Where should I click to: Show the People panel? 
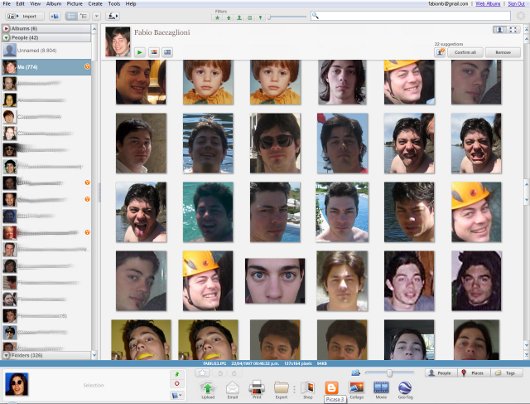[441, 373]
